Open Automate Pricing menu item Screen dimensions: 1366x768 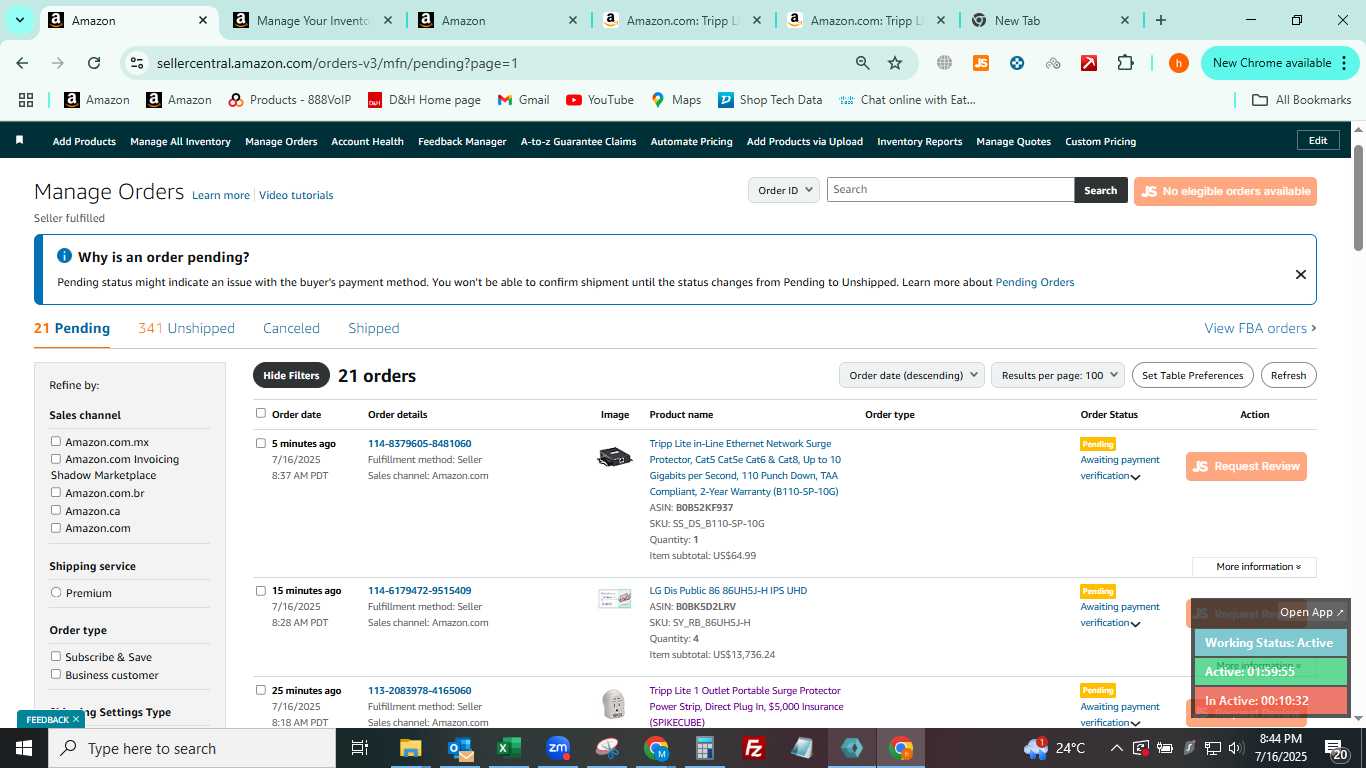coord(691,141)
